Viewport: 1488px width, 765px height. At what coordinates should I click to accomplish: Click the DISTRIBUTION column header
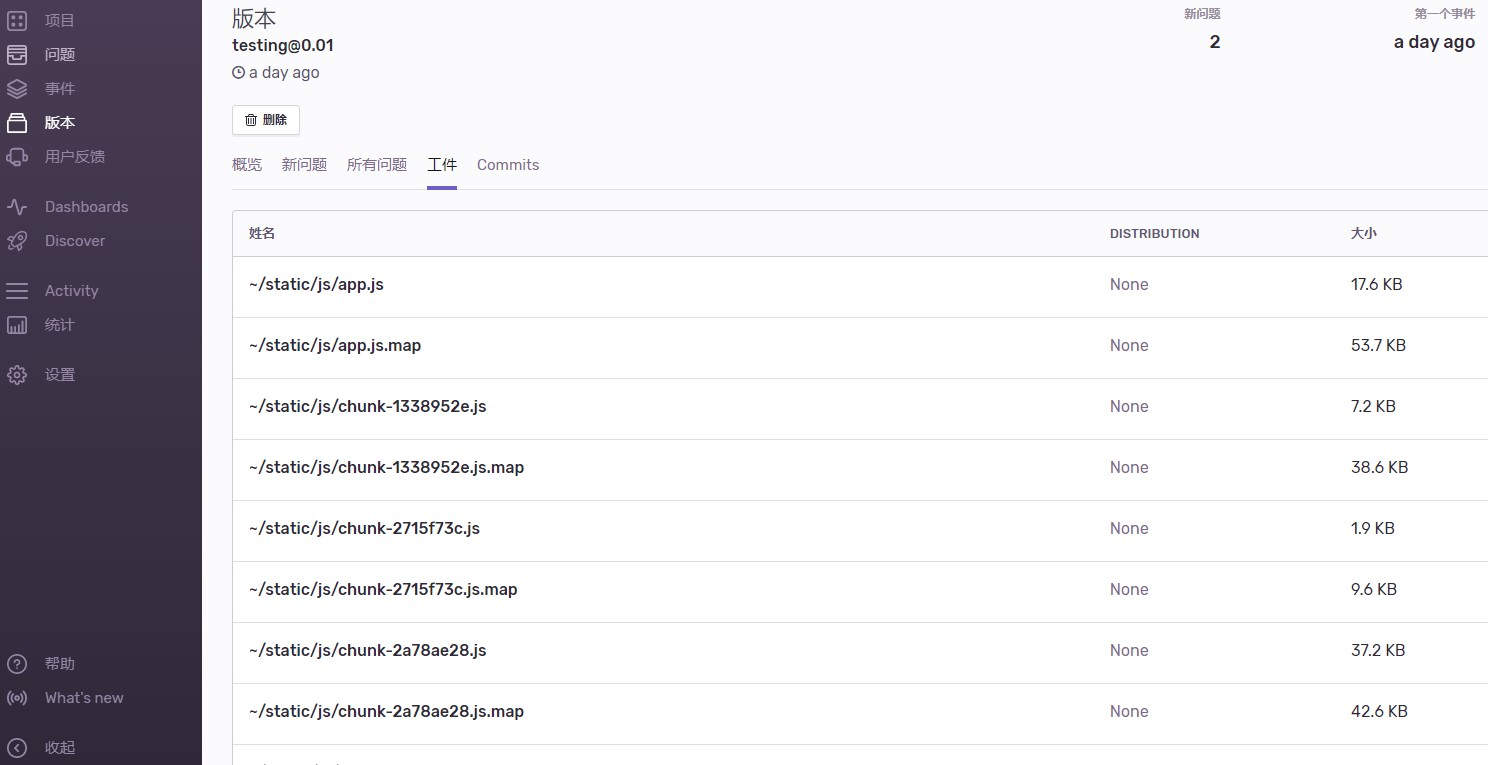point(1154,233)
